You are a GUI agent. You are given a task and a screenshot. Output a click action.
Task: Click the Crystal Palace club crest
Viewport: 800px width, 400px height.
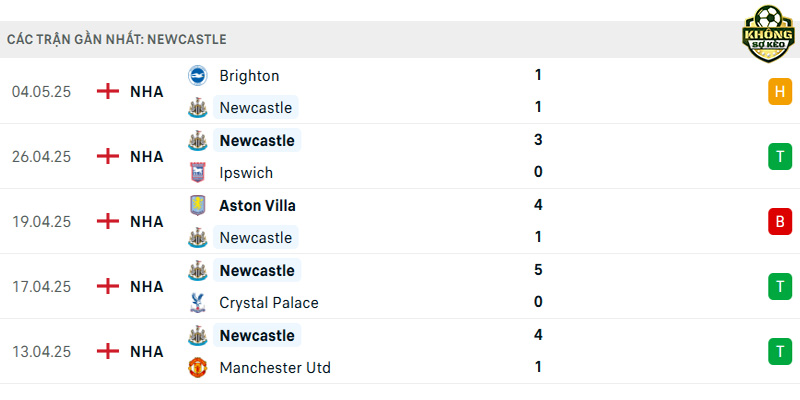tap(197, 303)
